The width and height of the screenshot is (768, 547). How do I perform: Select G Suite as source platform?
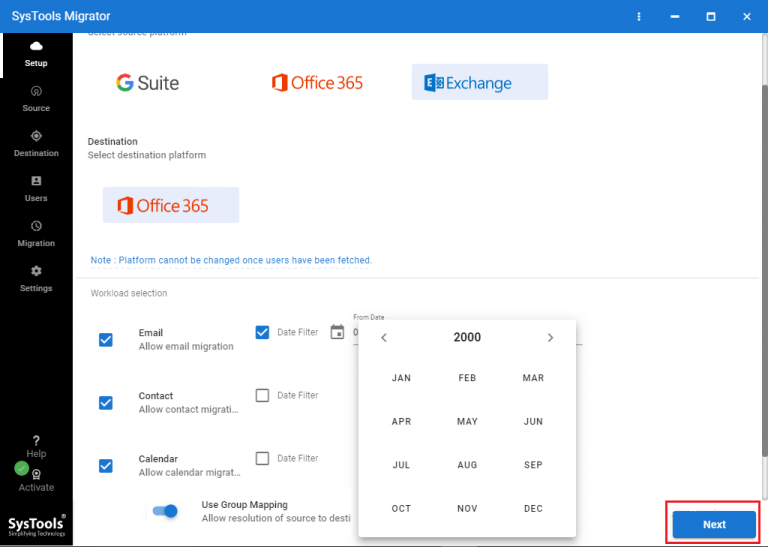147,83
